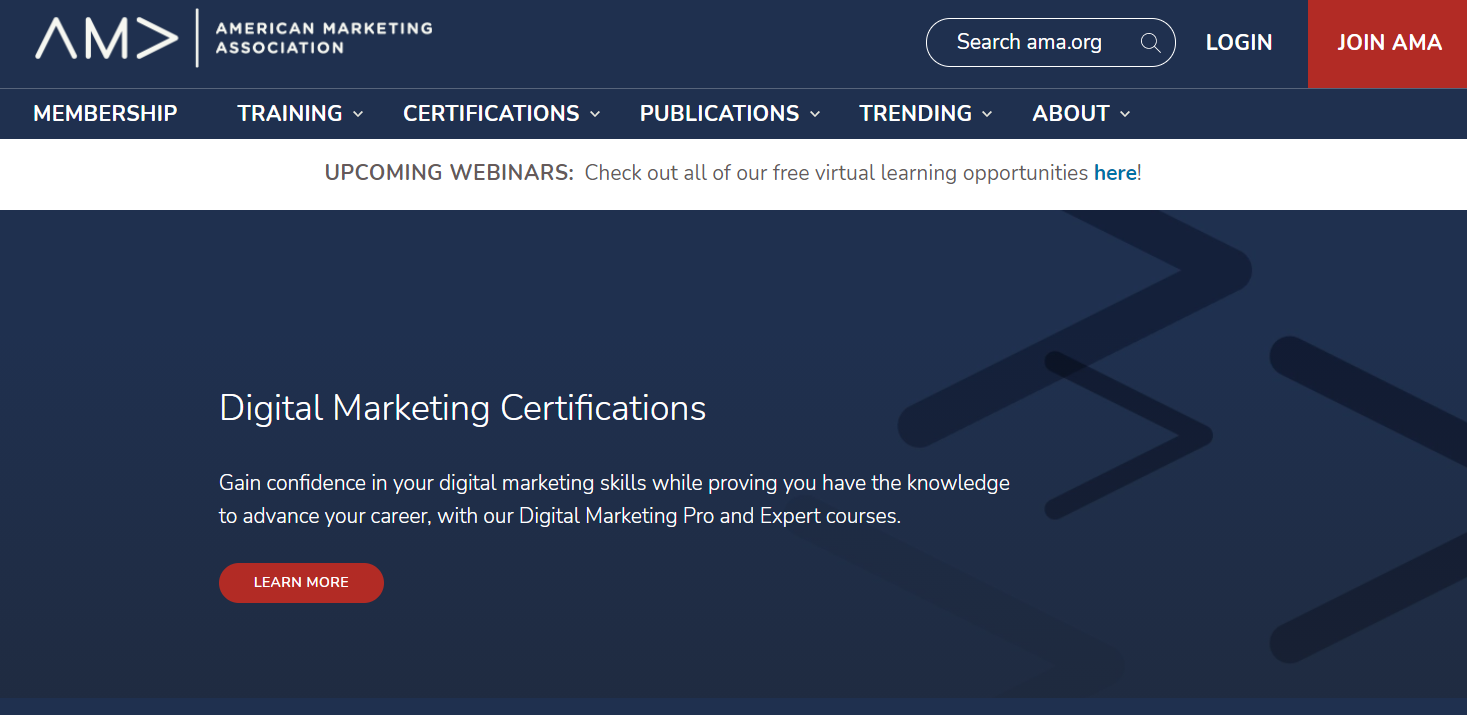Expand the CERTIFICATIONS dropdown chevron
This screenshot has width=1467, height=715.
click(x=595, y=114)
